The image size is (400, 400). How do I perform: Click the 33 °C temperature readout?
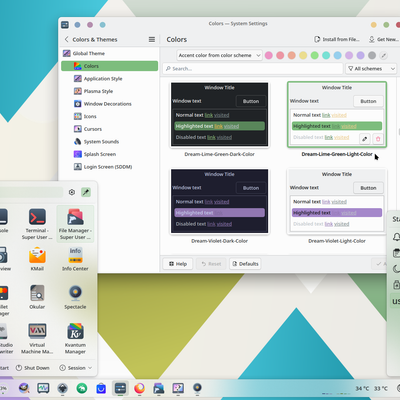click(381, 388)
